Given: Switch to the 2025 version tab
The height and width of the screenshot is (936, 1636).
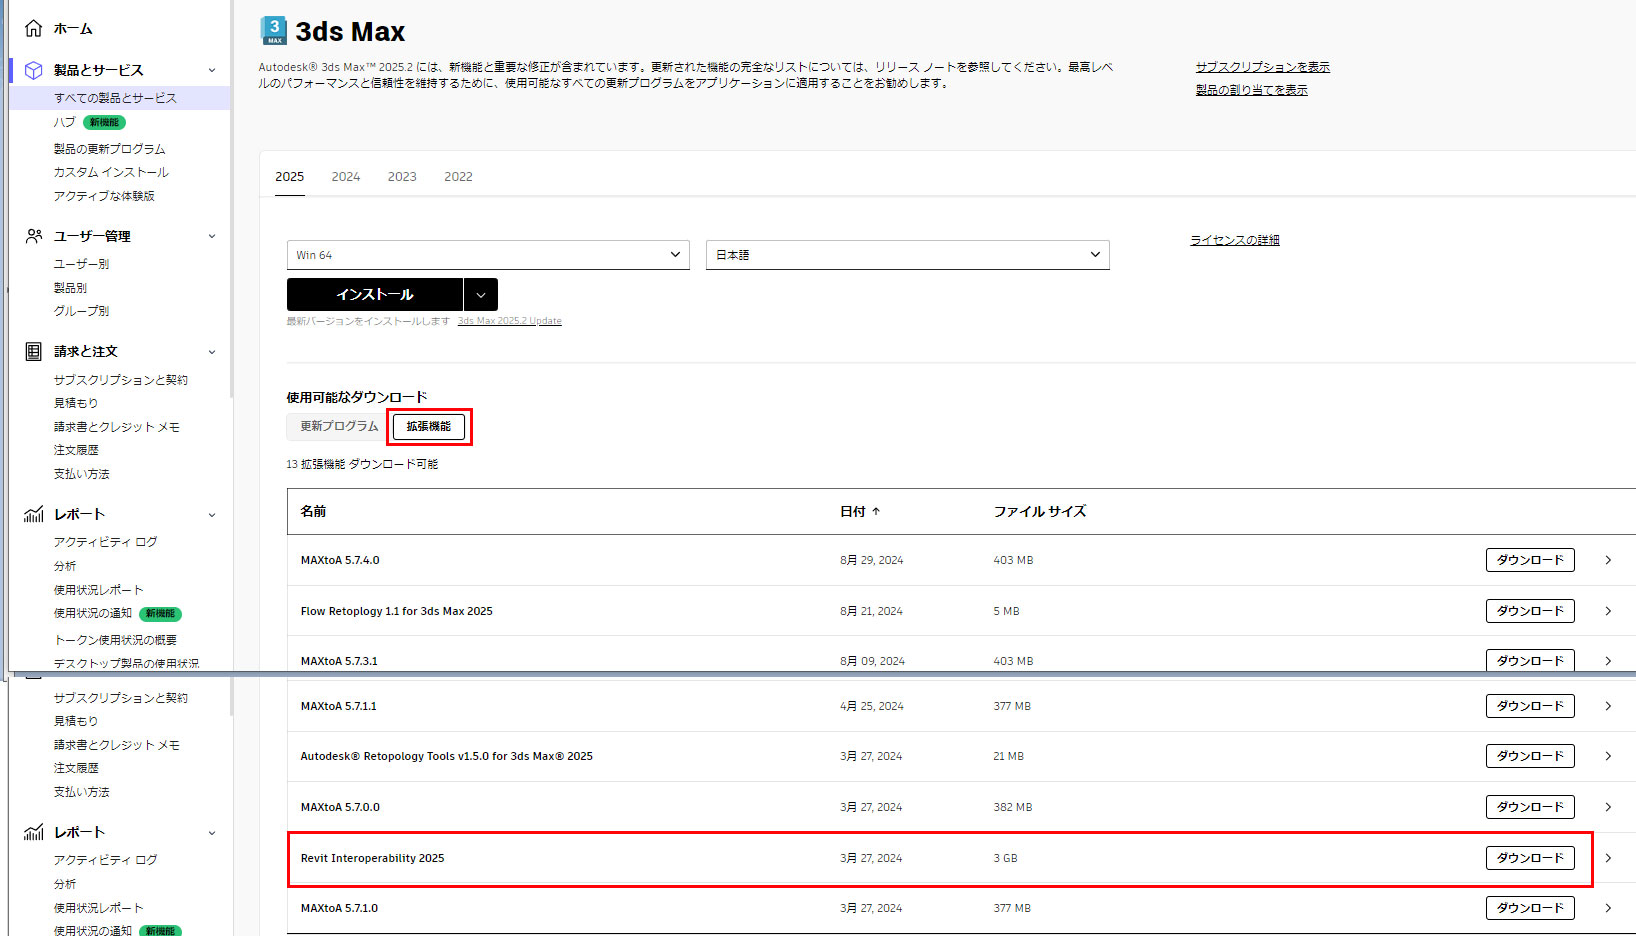Looking at the screenshot, I should point(290,177).
